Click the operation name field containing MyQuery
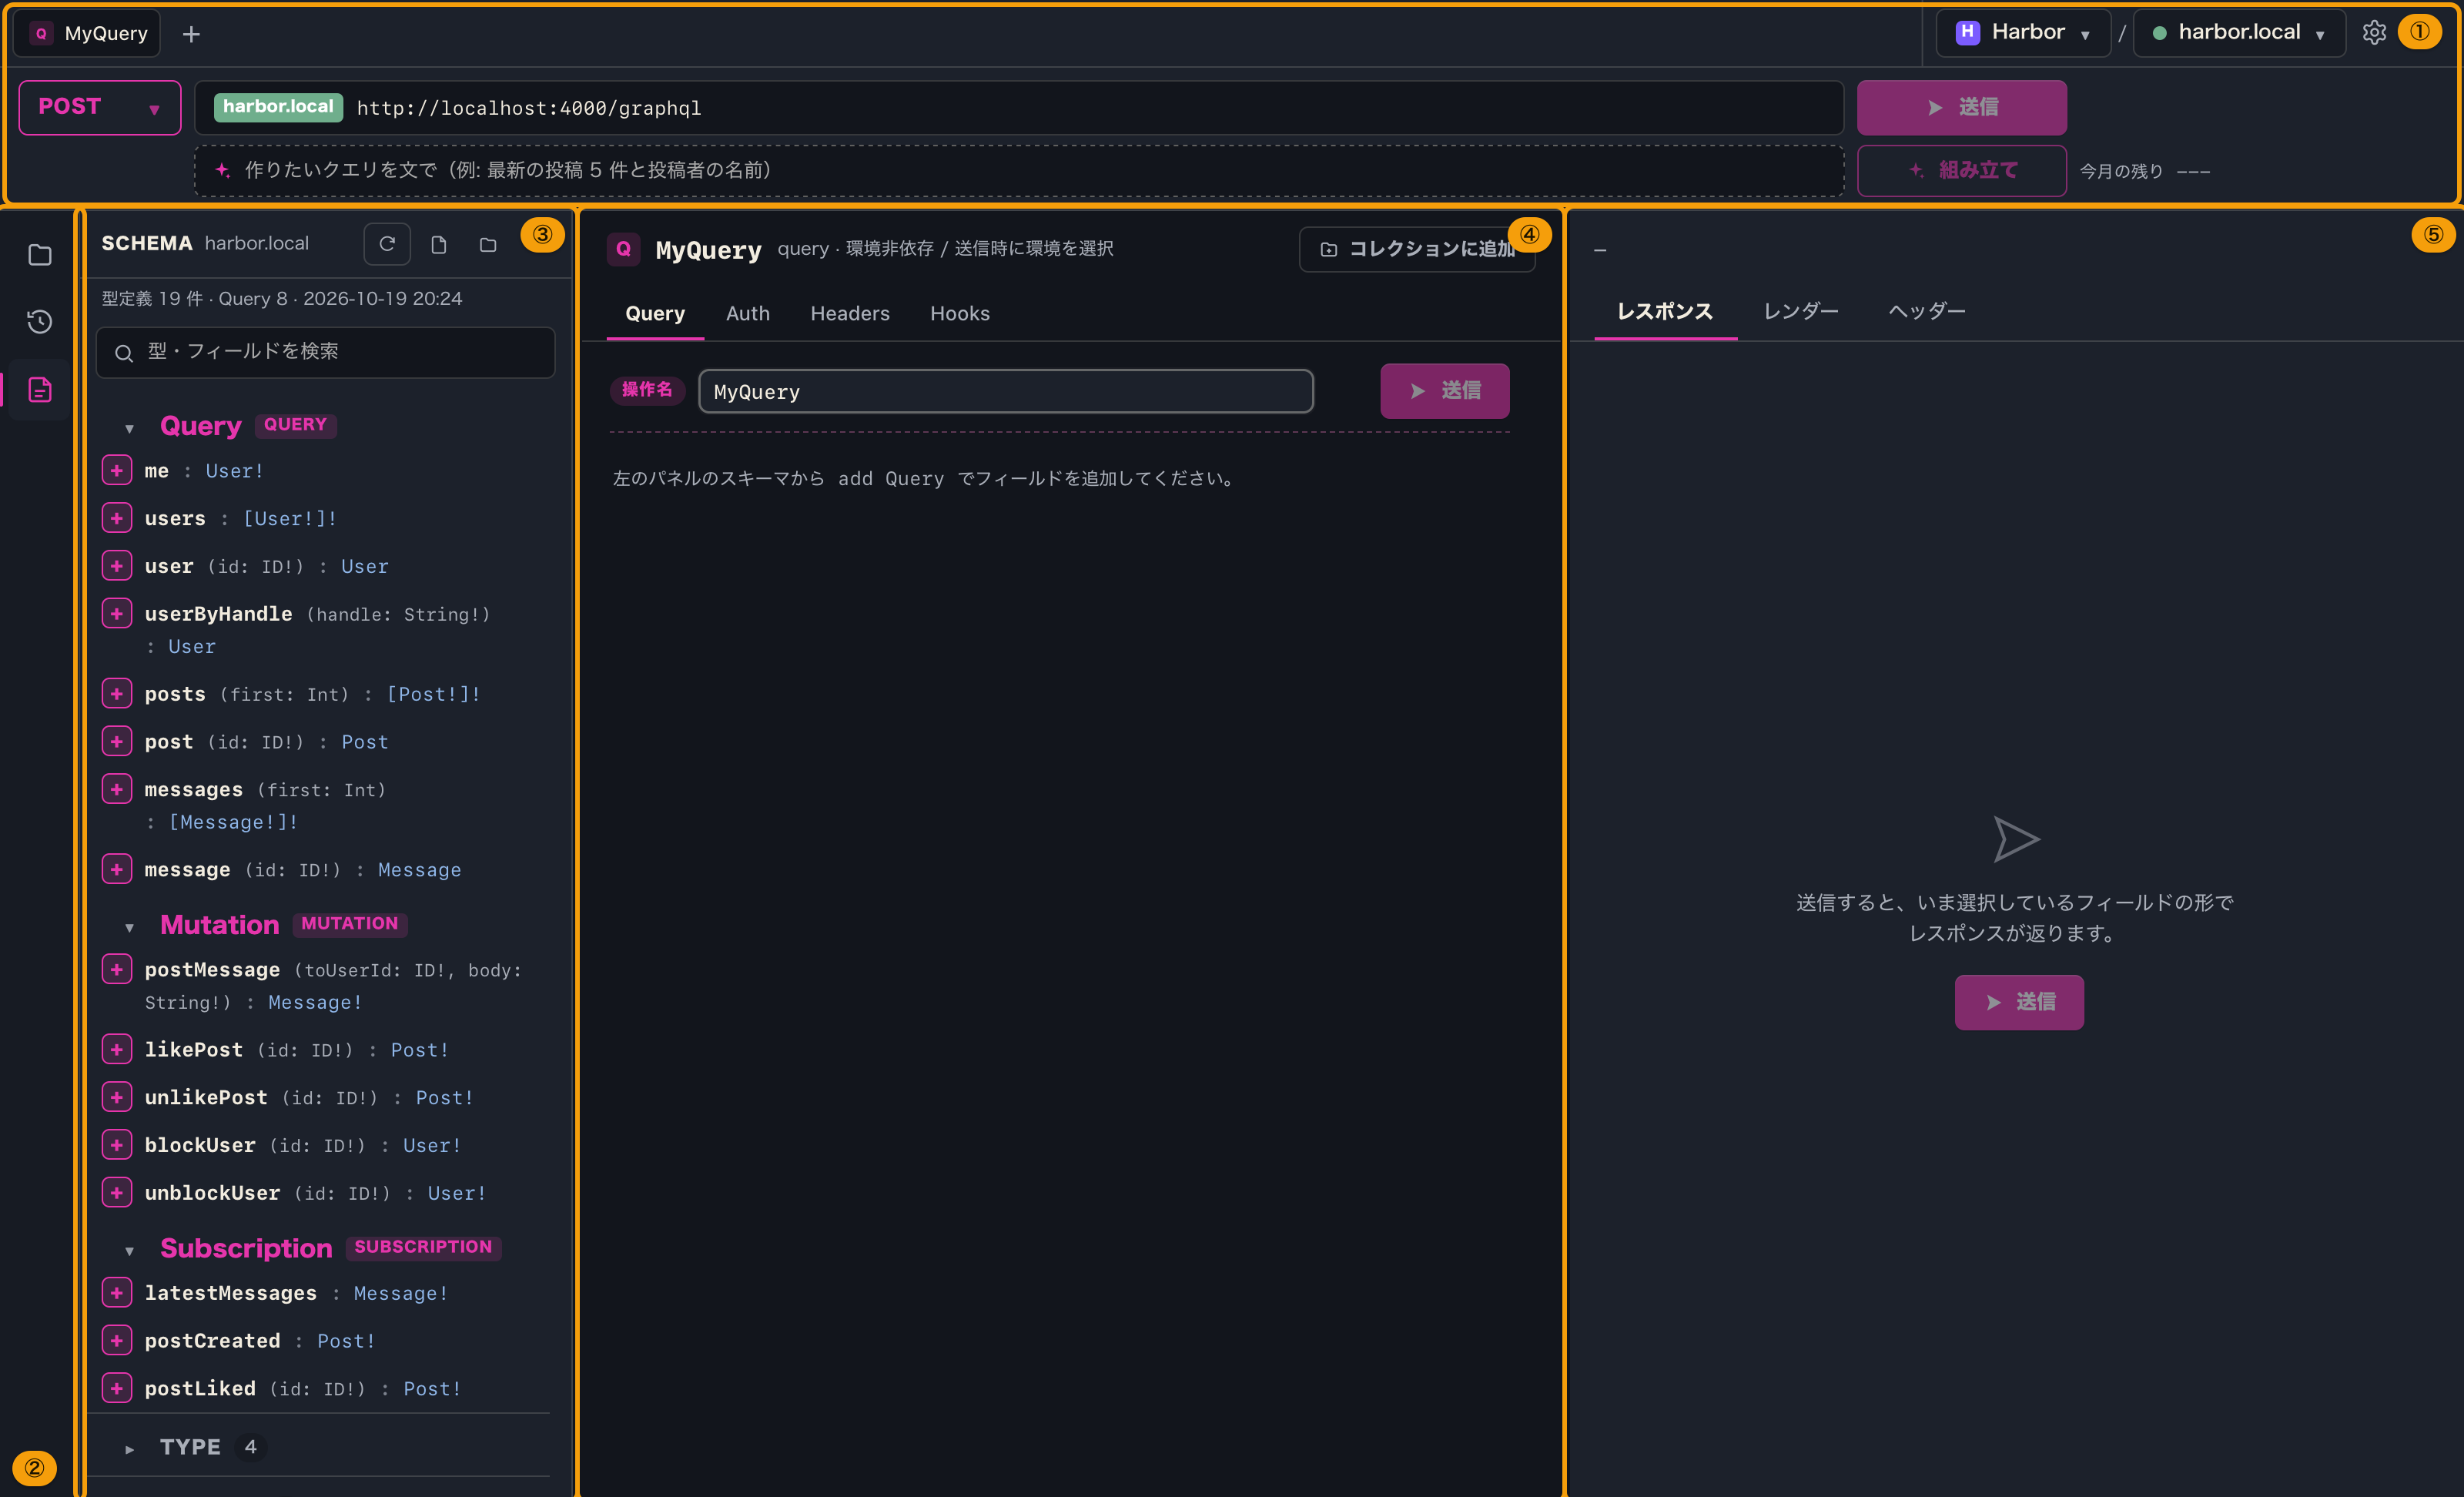Screen dimensions: 2464x1497 click(x=1005, y=391)
